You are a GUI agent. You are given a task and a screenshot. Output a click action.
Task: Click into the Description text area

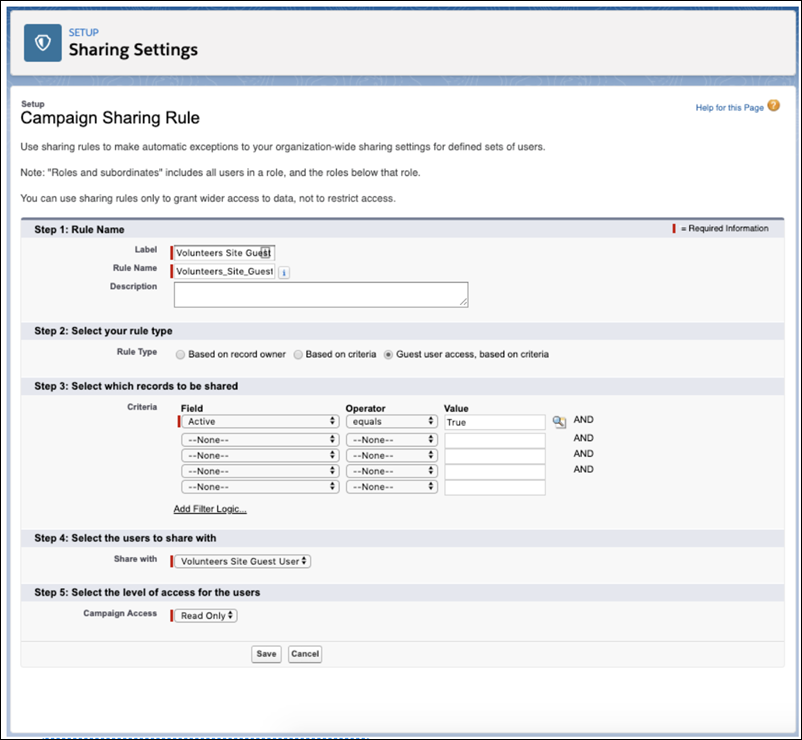[320, 294]
